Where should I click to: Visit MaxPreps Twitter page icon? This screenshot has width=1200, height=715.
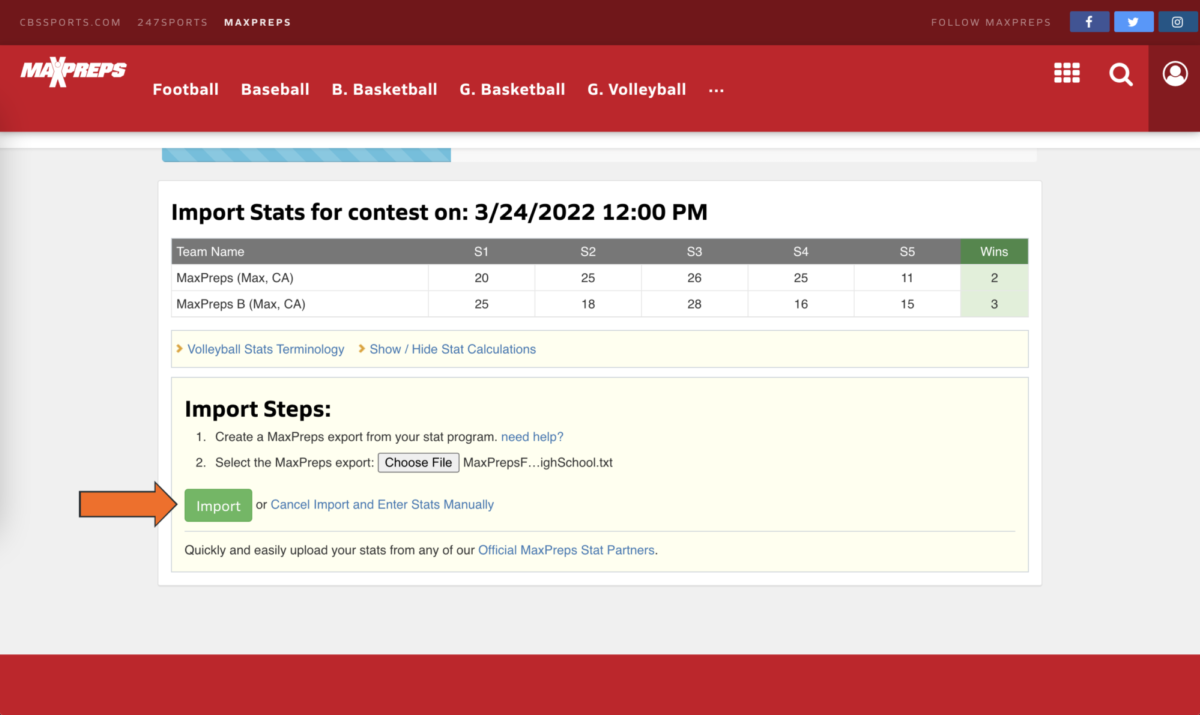[x=1133, y=22]
